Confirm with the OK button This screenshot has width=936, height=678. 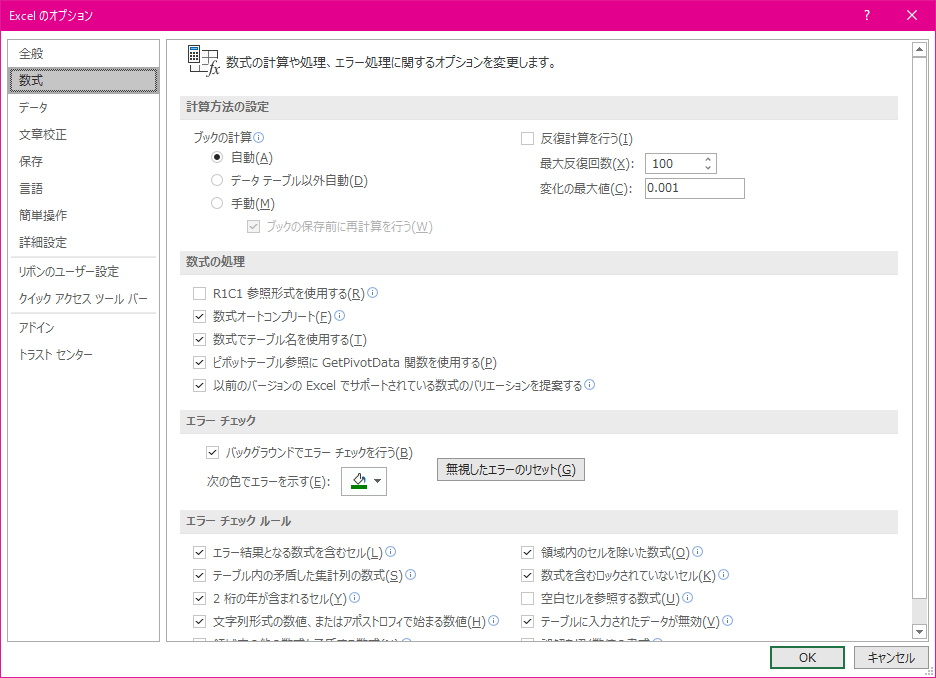(807, 657)
